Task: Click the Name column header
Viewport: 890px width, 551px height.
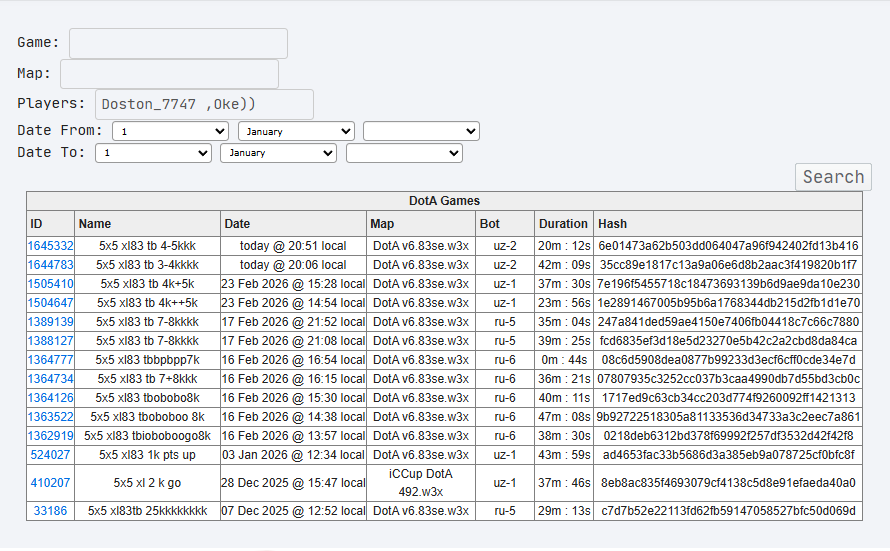Action: [x=148, y=224]
